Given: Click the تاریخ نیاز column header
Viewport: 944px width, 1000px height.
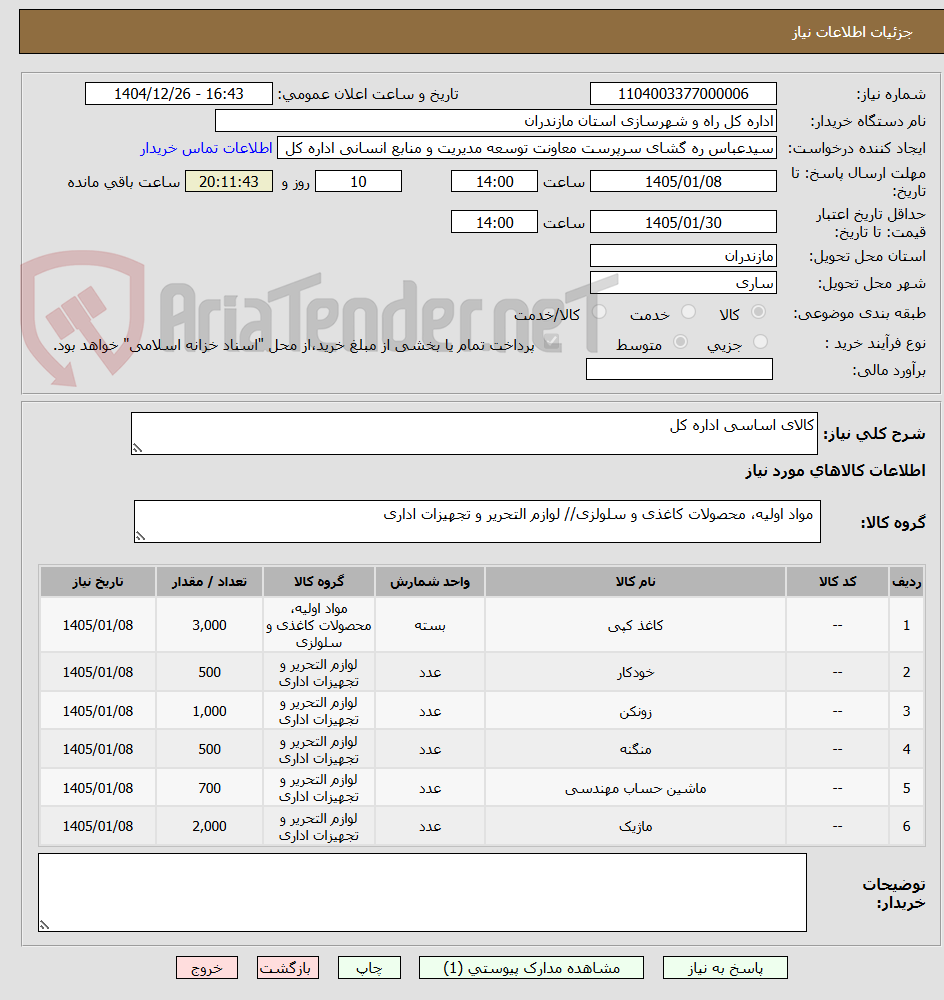Looking at the screenshot, I should pos(98,582).
